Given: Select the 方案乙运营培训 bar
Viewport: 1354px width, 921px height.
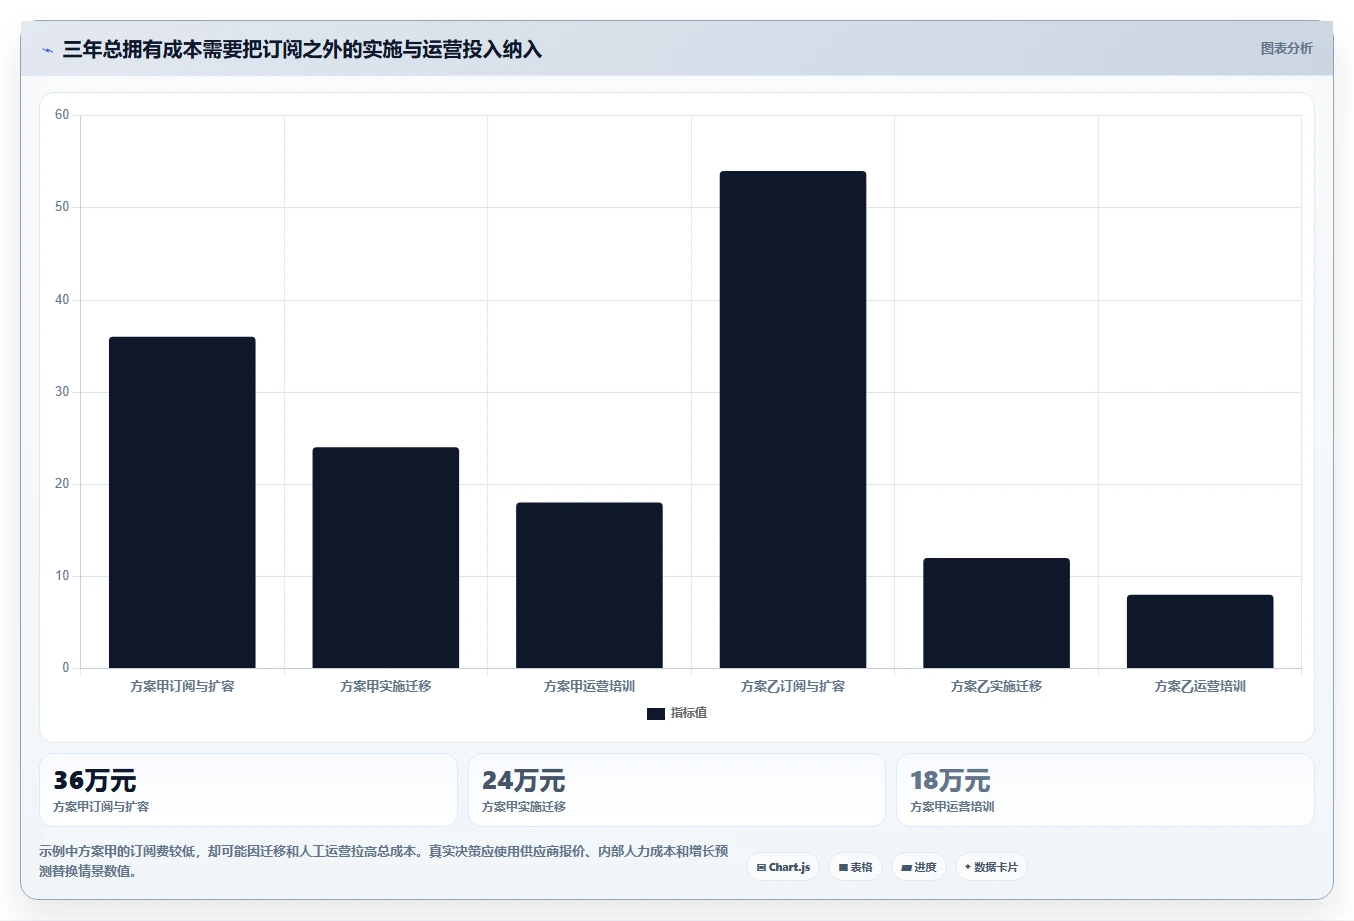Looking at the screenshot, I should tap(1200, 631).
